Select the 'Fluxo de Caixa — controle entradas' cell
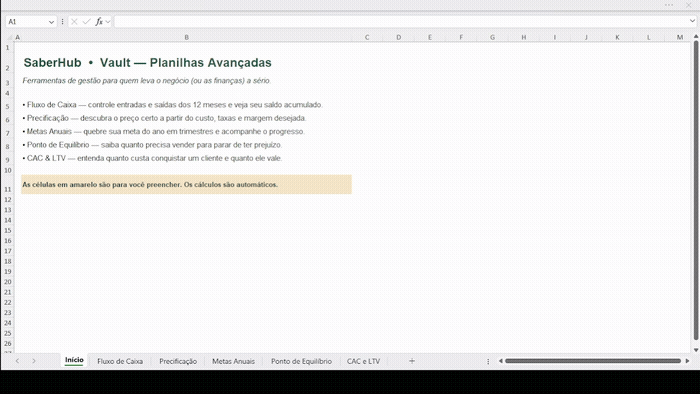 click(186, 105)
